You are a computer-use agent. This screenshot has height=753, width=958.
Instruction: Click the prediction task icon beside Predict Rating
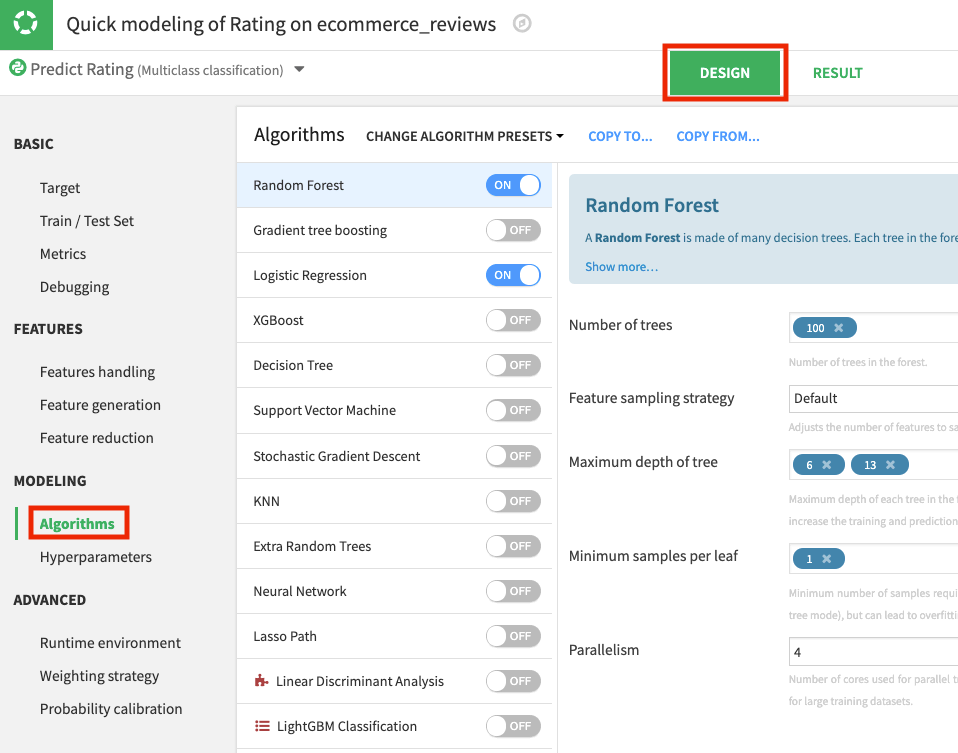pyautogui.click(x=18, y=68)
